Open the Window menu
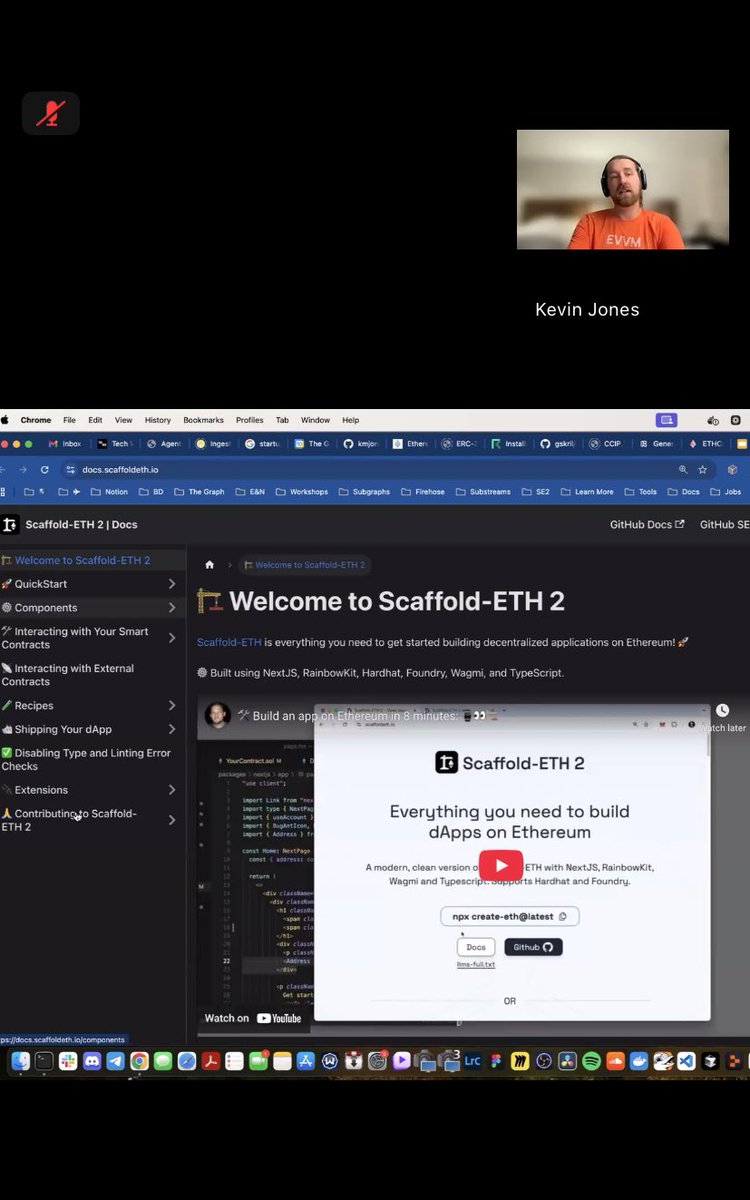This screenshot has height=1200, width=750. (315, 420)
